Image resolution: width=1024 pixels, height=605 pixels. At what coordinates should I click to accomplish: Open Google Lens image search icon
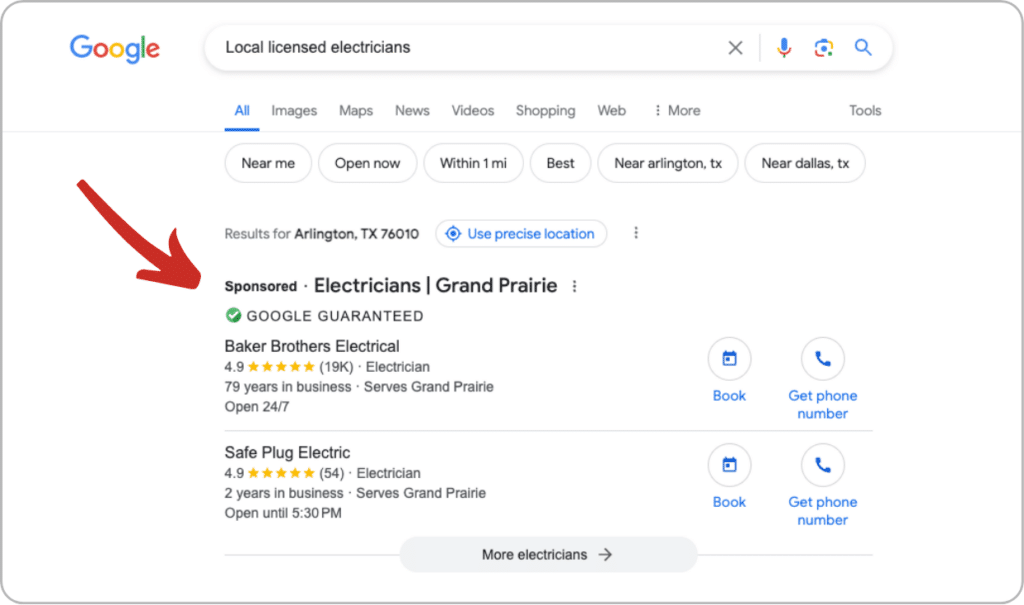click(x=824, y=48)
